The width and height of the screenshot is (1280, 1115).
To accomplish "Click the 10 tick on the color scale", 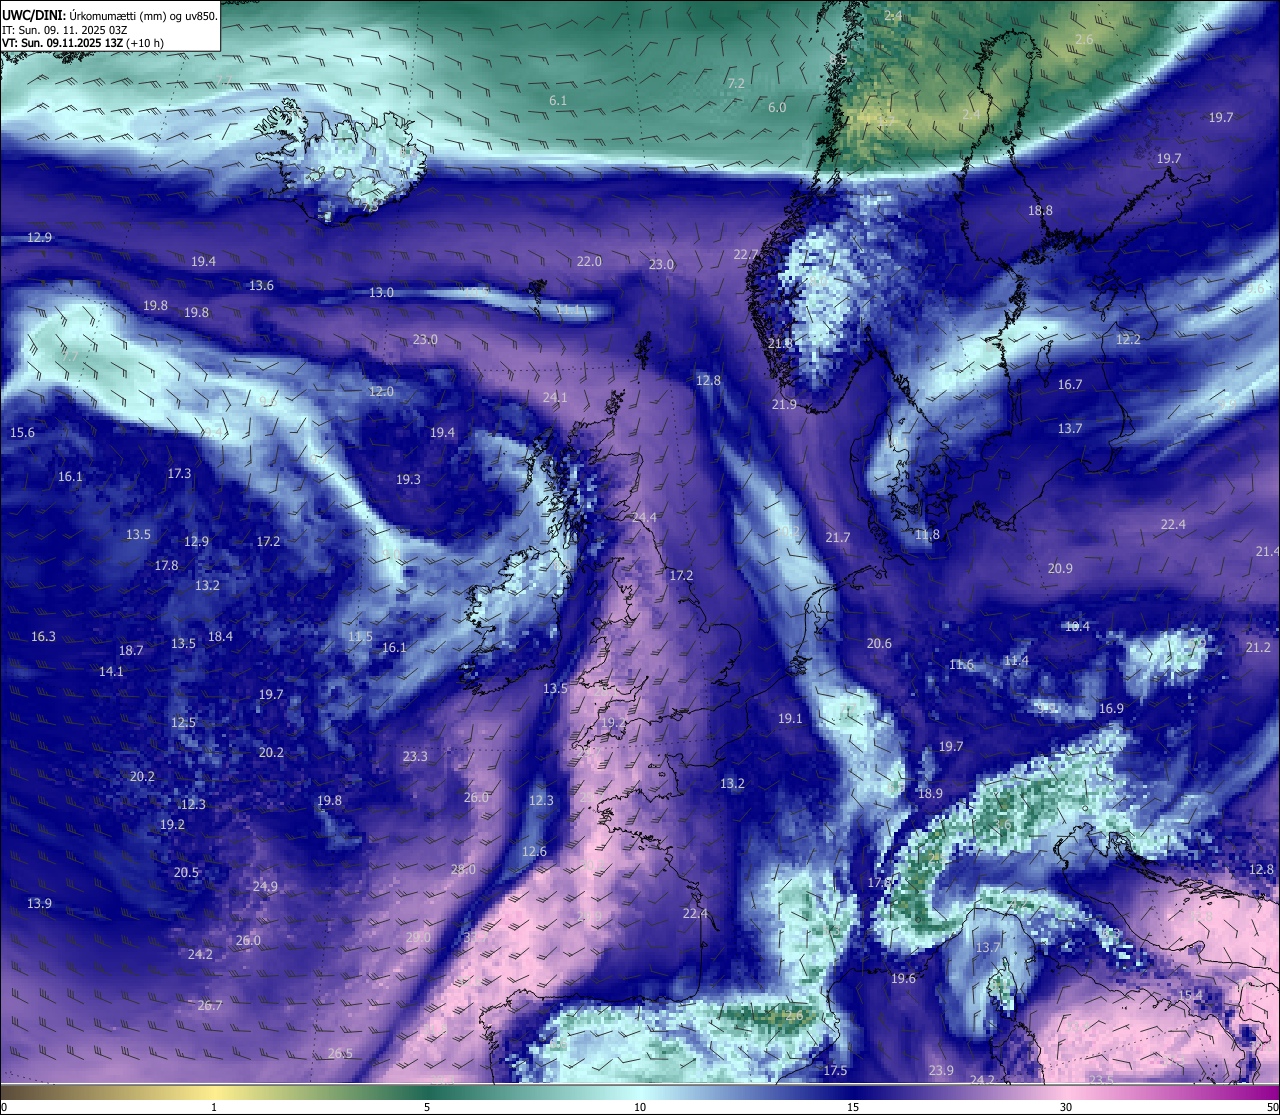I will click(x=640, y=1107).
